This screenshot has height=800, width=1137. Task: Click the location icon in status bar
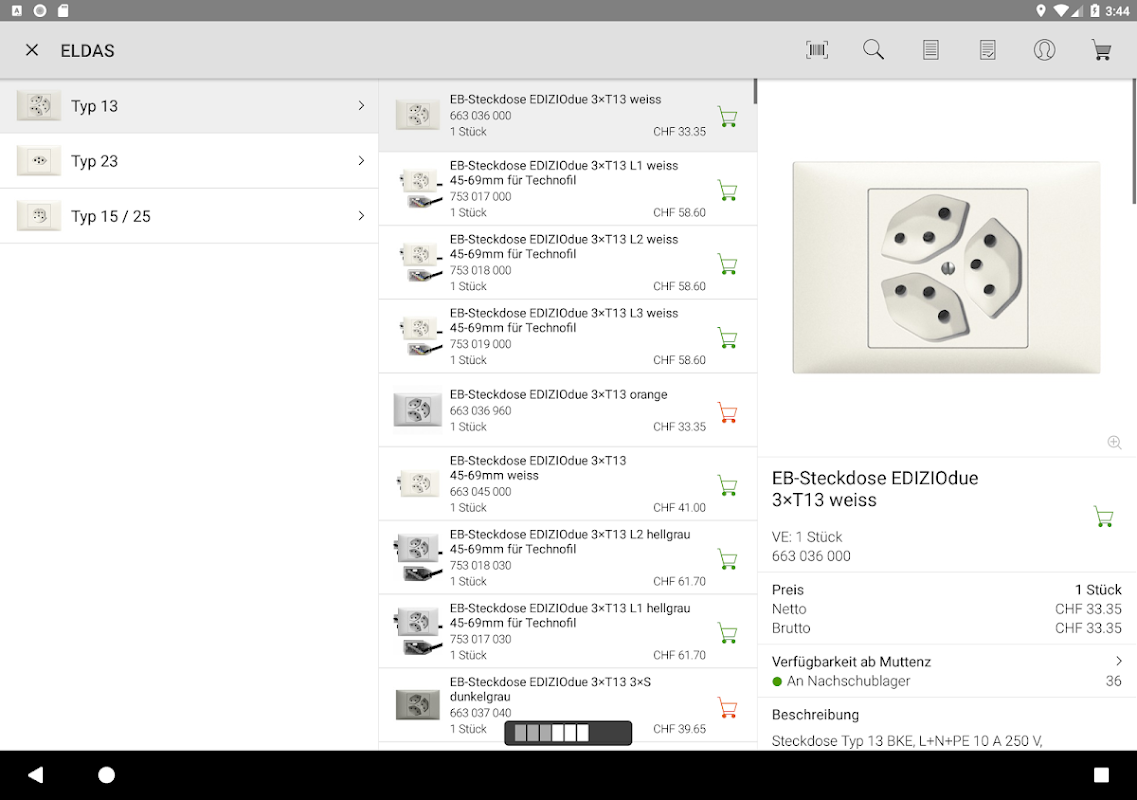tap(1041, 10)
